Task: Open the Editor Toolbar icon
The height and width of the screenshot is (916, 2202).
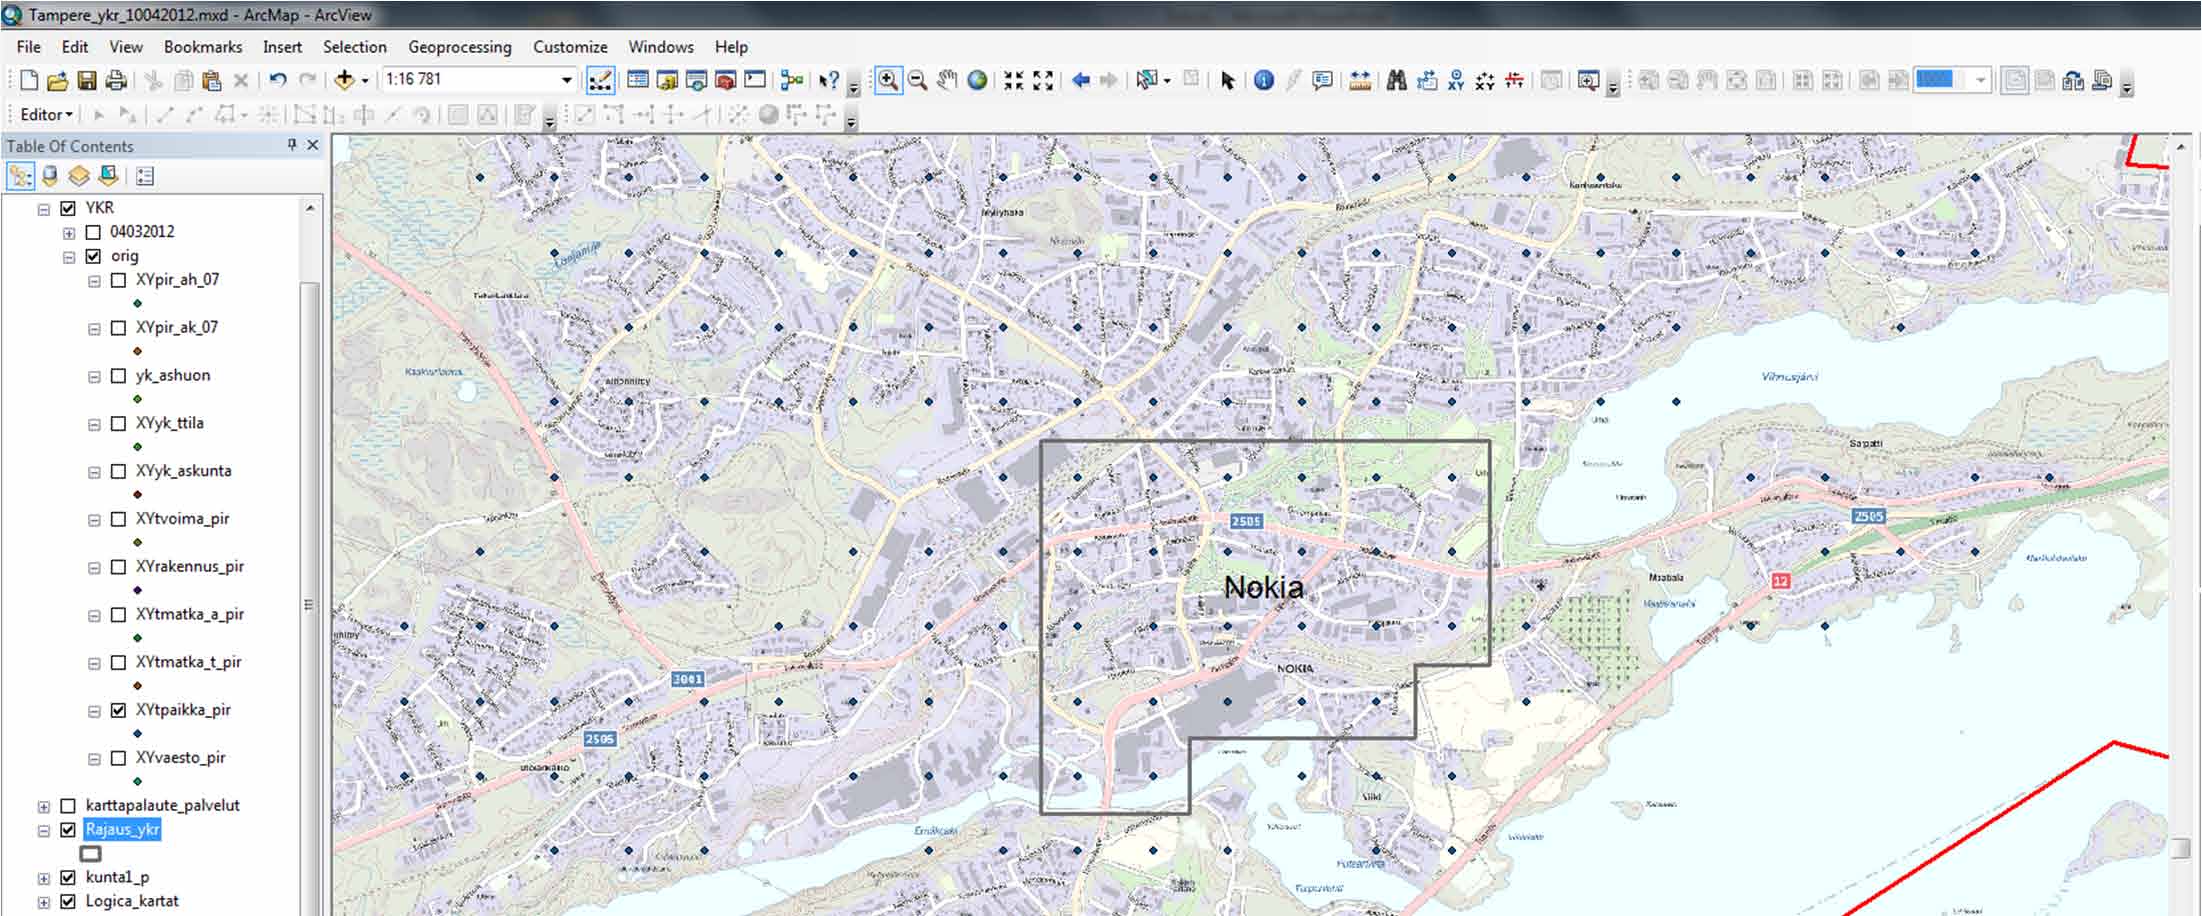Action: (600, 80)
